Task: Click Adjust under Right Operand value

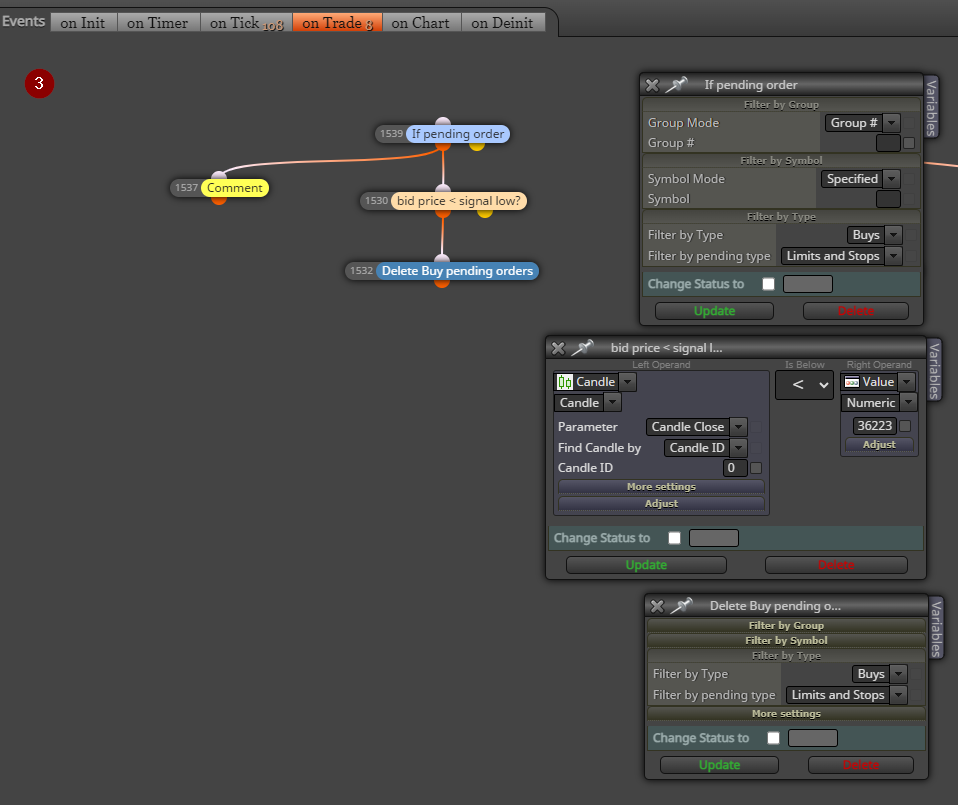Action: tap(879, 445)
